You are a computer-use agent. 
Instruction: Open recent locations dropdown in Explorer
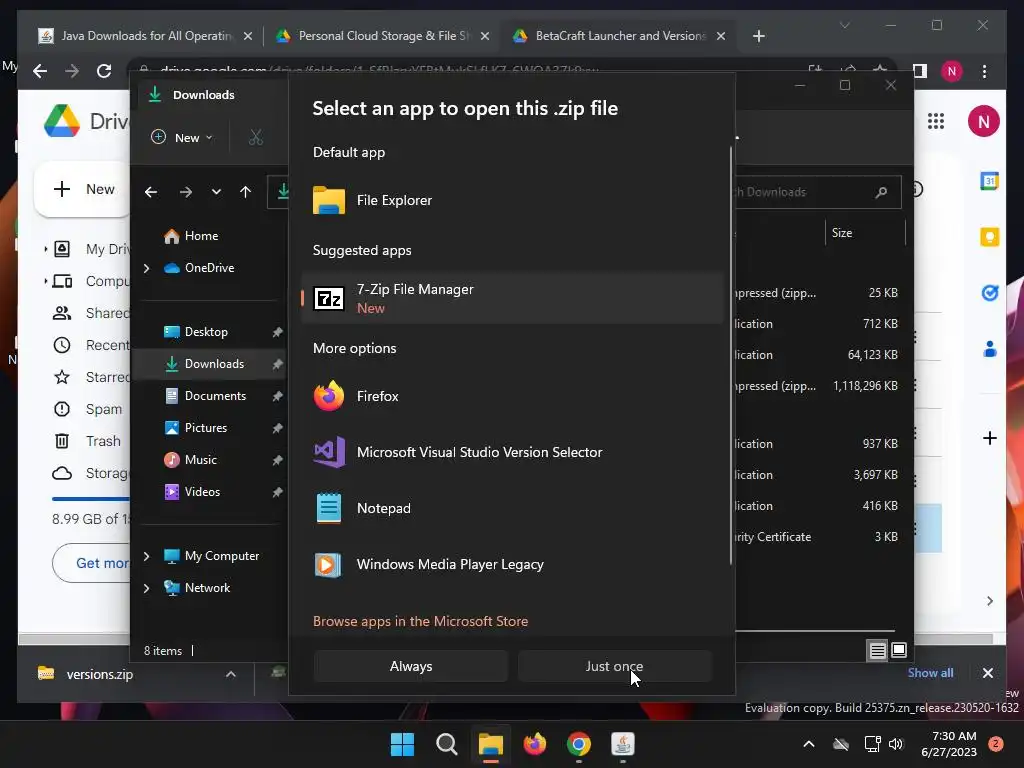pyautogui.click(x=216, y=192)
